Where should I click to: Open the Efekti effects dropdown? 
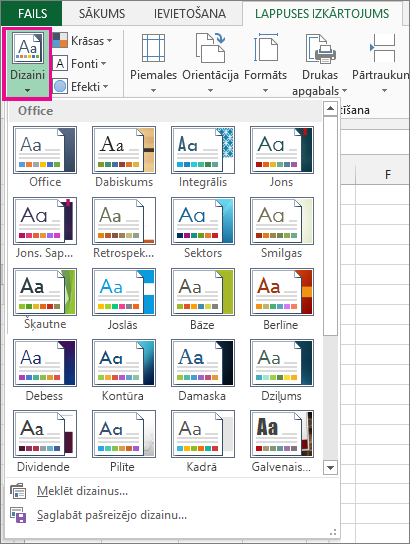coord(80,86)
